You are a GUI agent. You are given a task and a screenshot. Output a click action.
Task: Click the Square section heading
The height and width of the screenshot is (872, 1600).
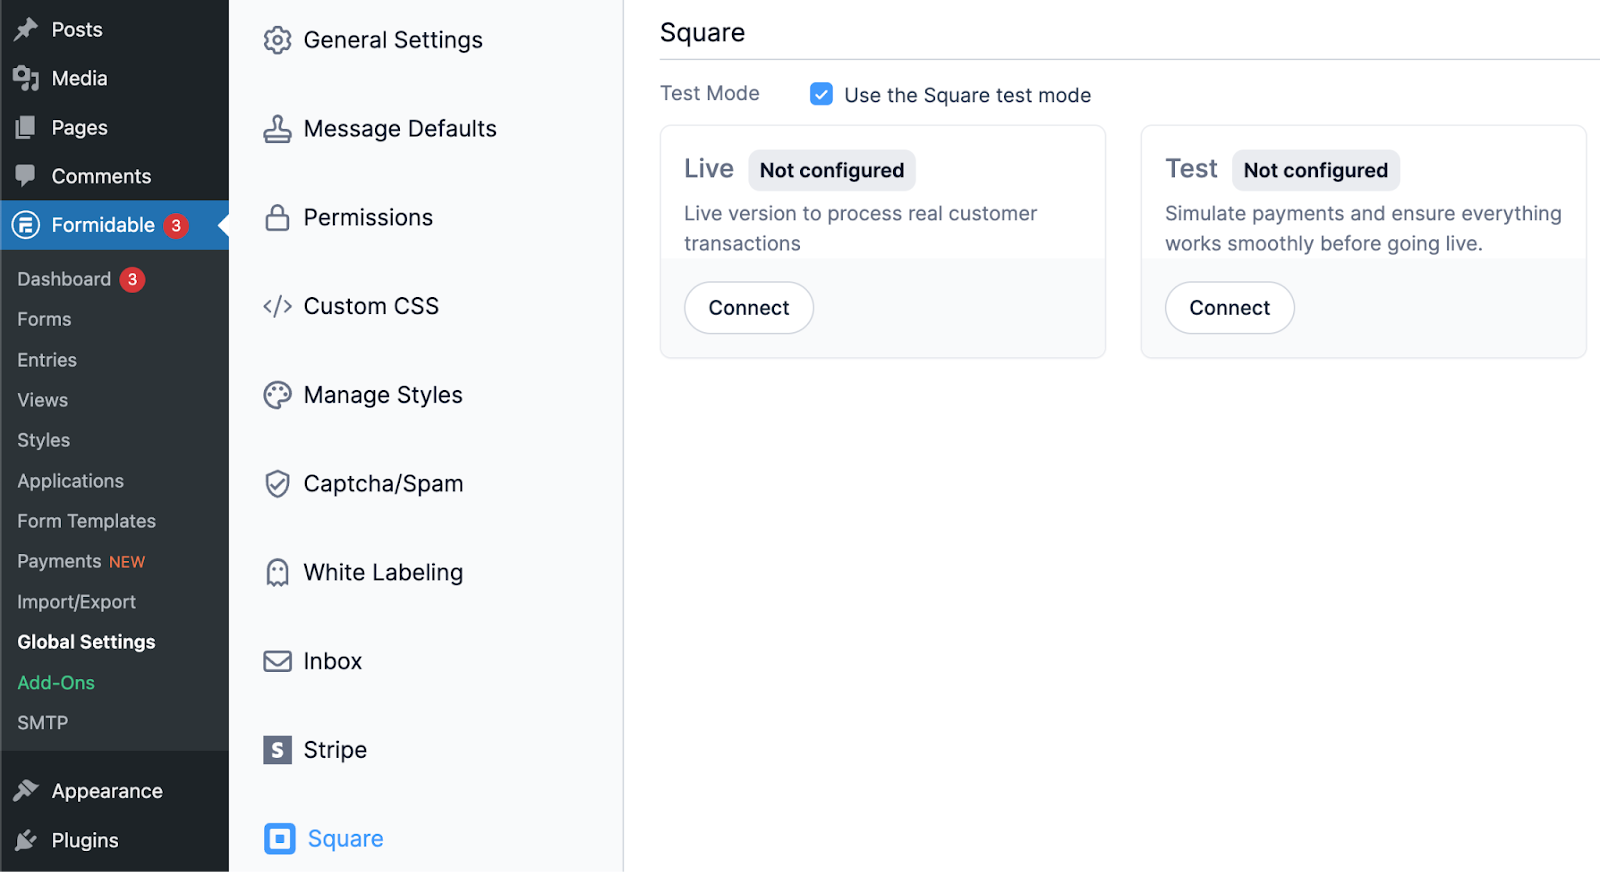click(x=702, y=33)
